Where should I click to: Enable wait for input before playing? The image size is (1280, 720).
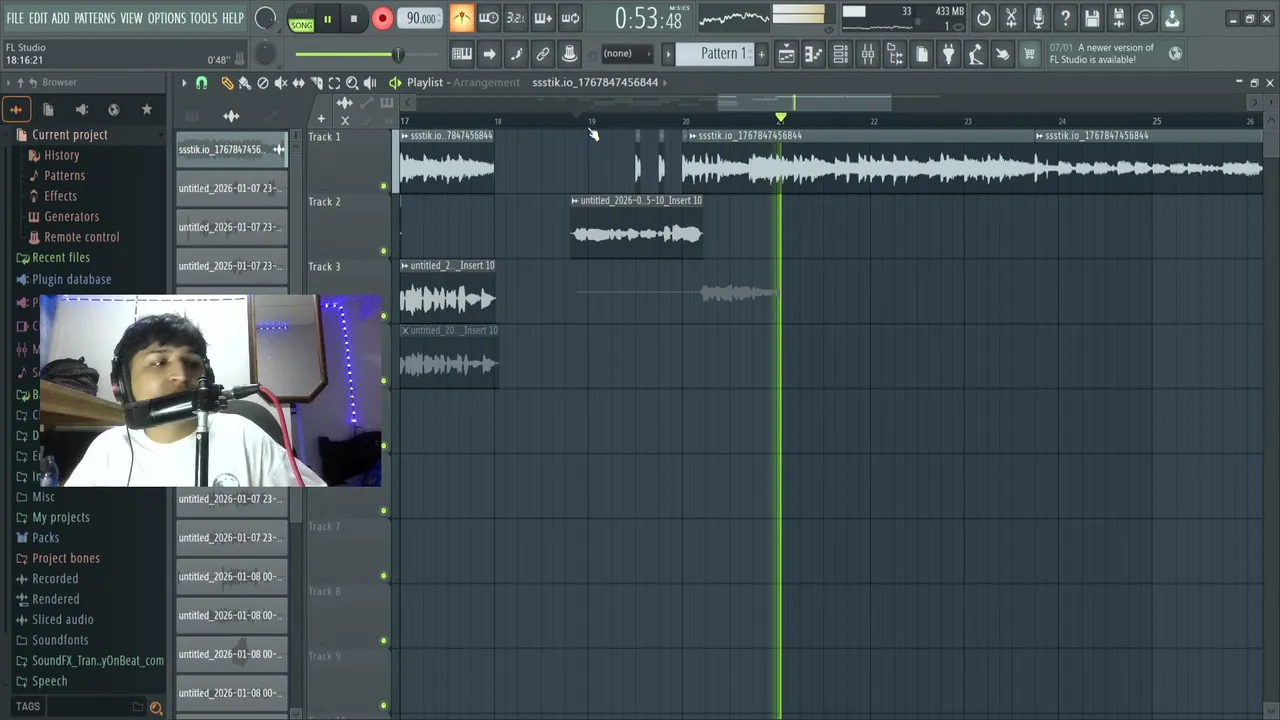pyautogui.click(x=489, y=18)
